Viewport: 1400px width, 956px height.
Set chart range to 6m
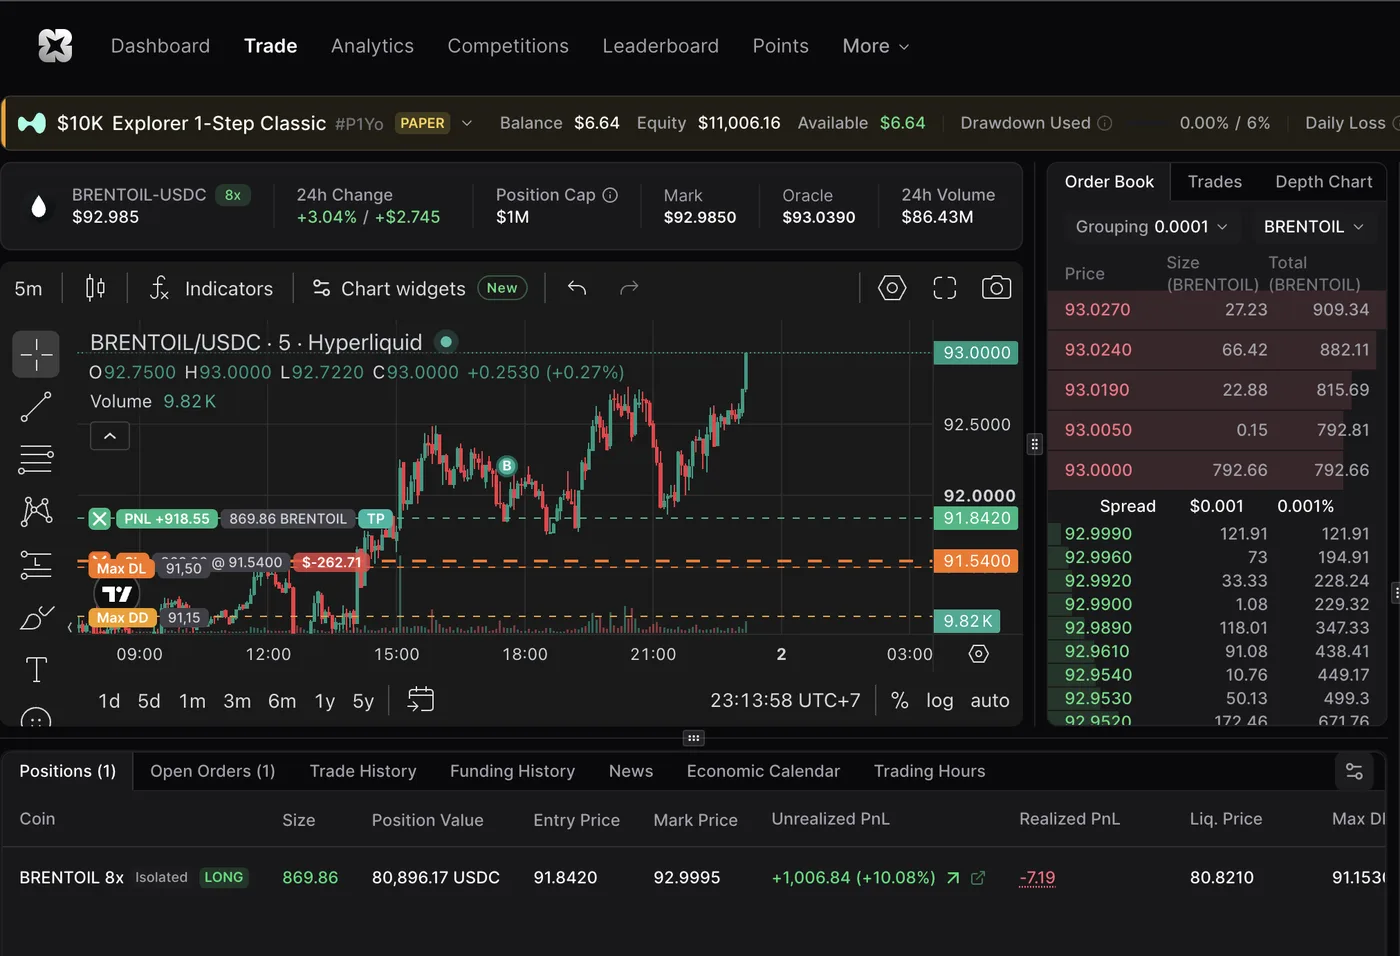point(282,701)
